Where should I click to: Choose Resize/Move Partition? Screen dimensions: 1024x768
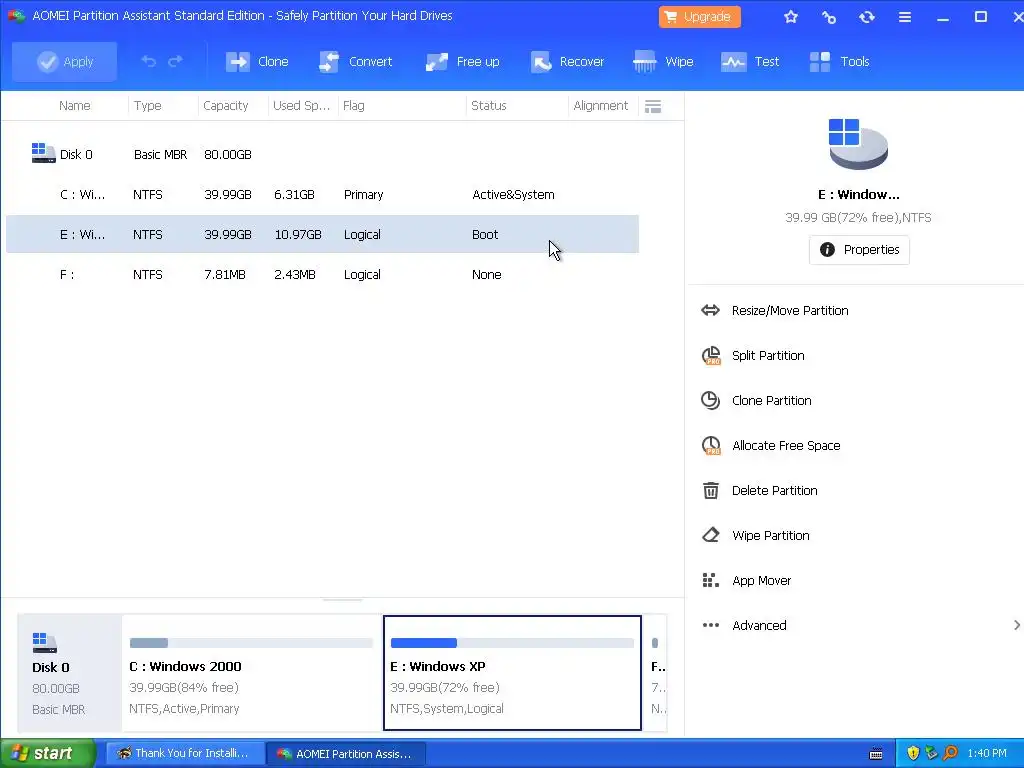[790, 311]
